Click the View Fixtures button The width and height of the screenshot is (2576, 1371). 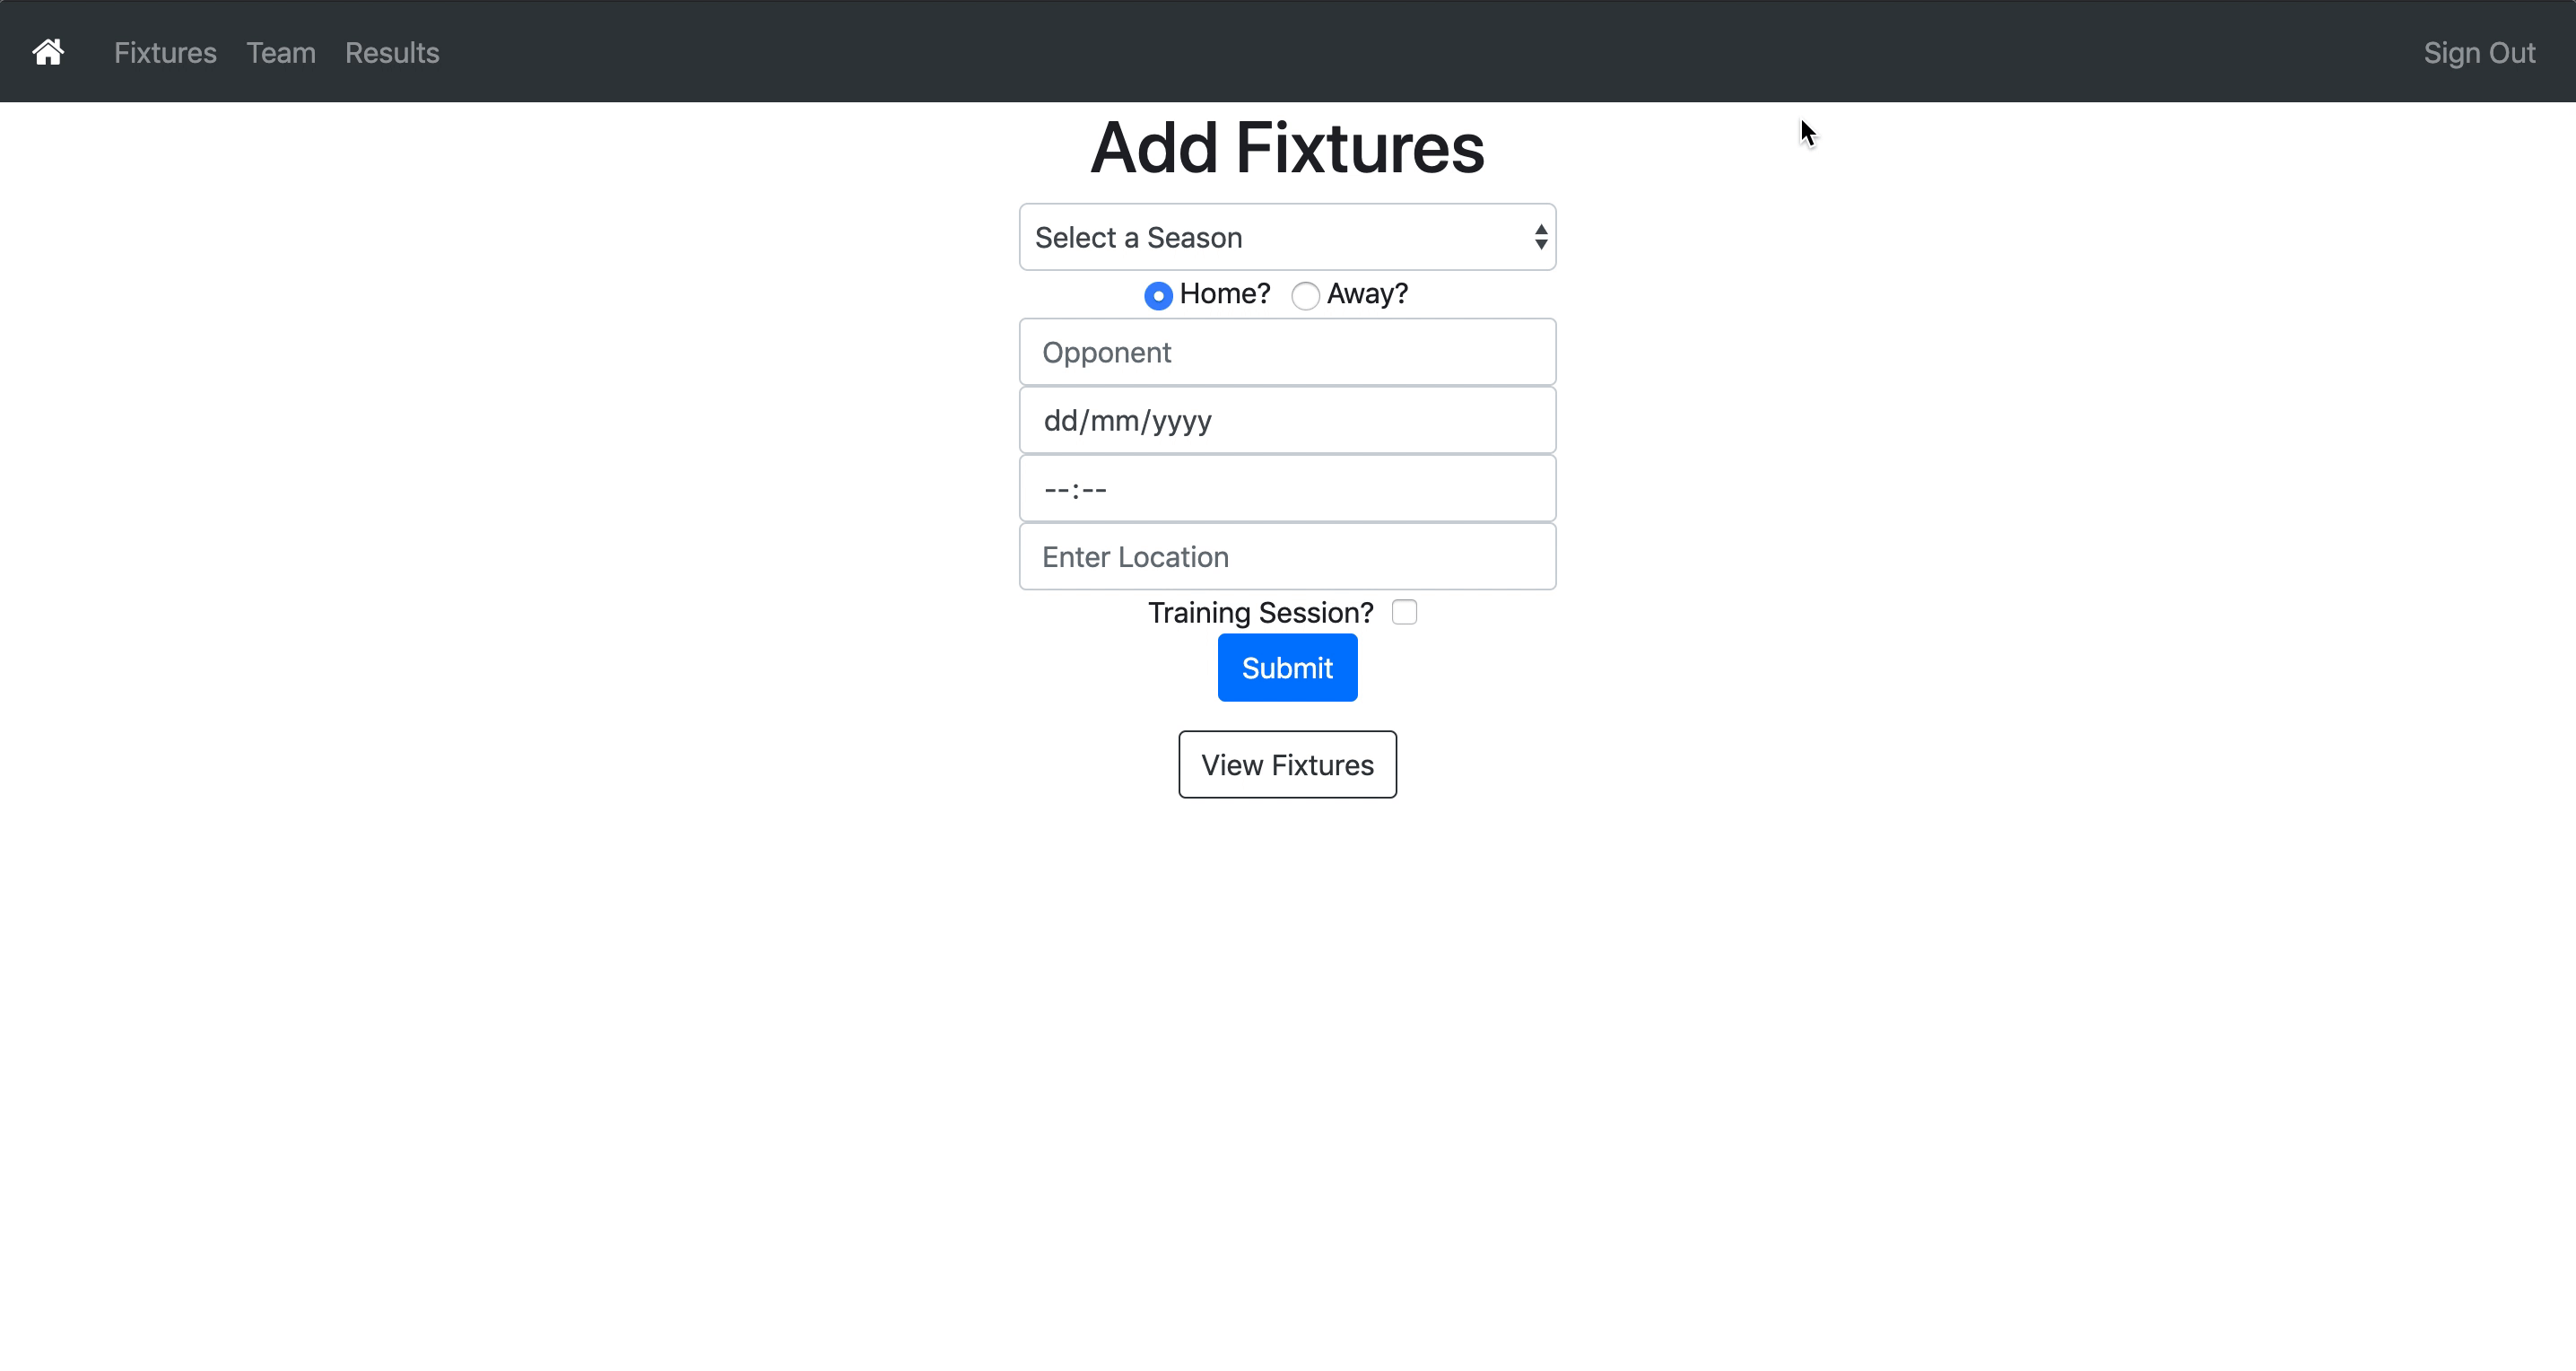coord(1287,765)
